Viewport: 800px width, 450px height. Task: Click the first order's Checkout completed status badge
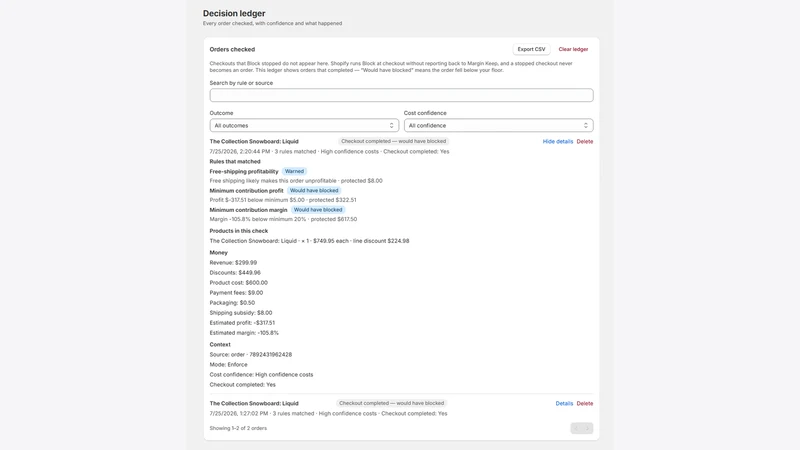[393, 141]
